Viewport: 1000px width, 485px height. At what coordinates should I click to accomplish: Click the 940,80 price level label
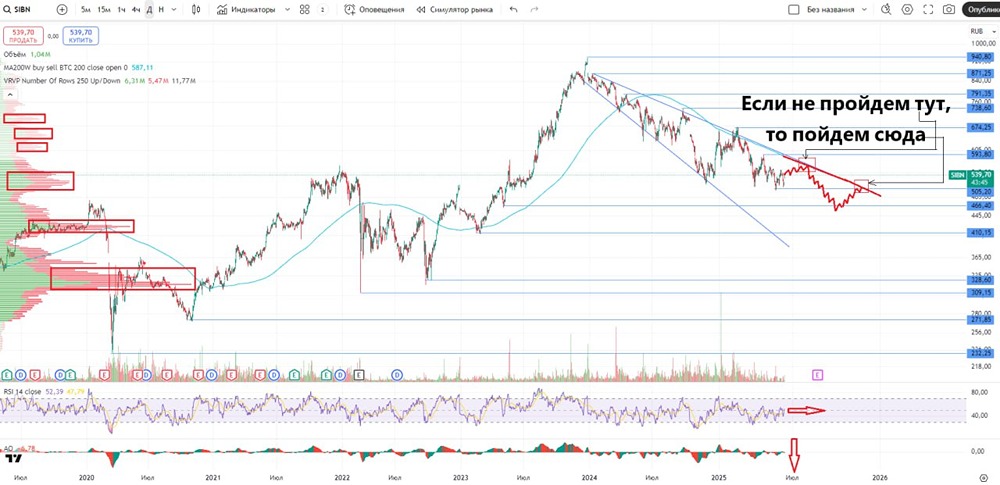click(x=981, y=57)
